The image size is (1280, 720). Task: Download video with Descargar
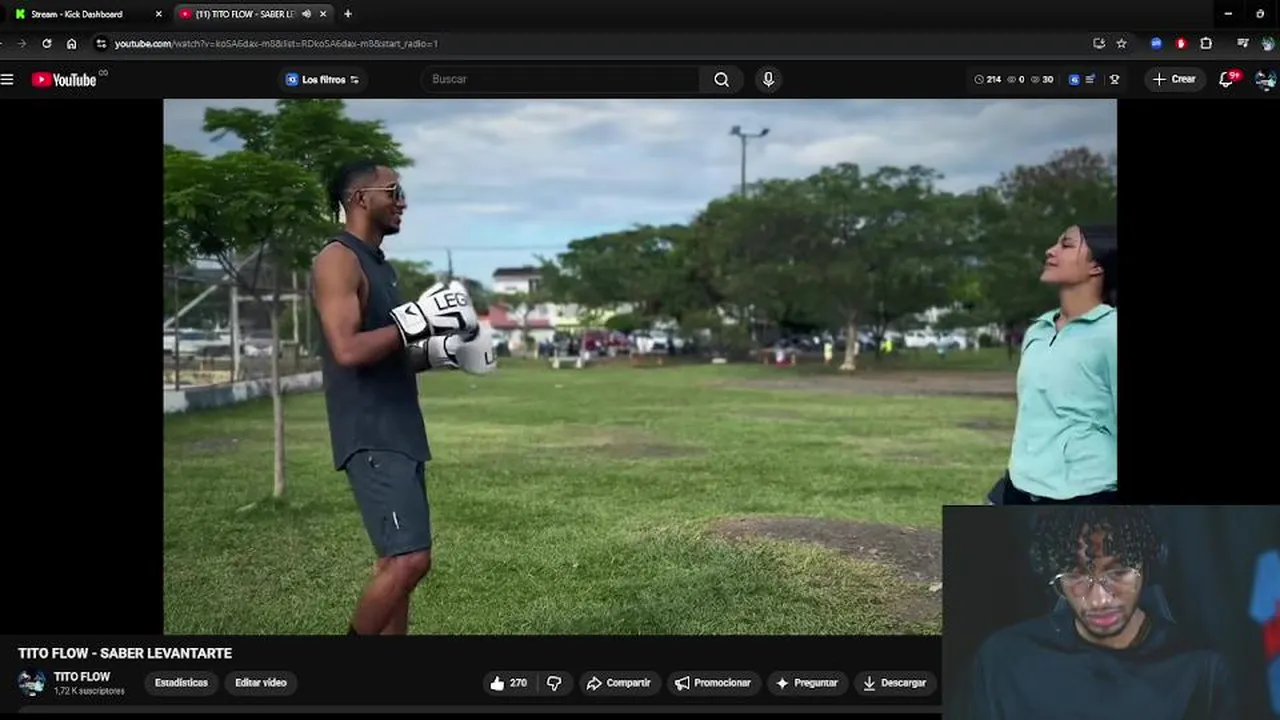point(894,683)
